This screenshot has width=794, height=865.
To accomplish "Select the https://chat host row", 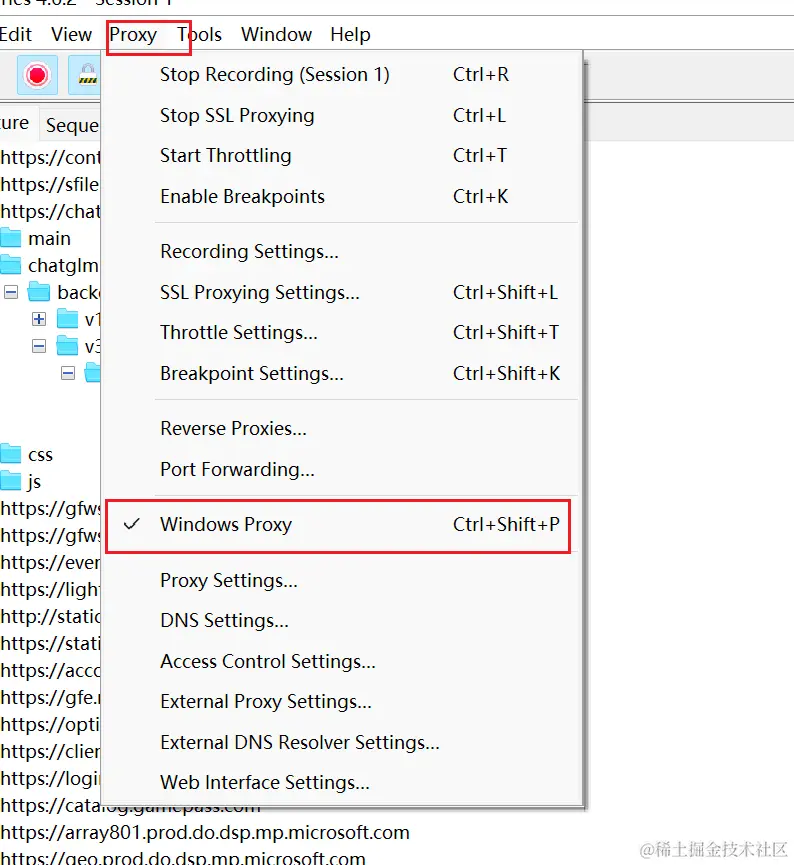I will (x=50, y=212).
